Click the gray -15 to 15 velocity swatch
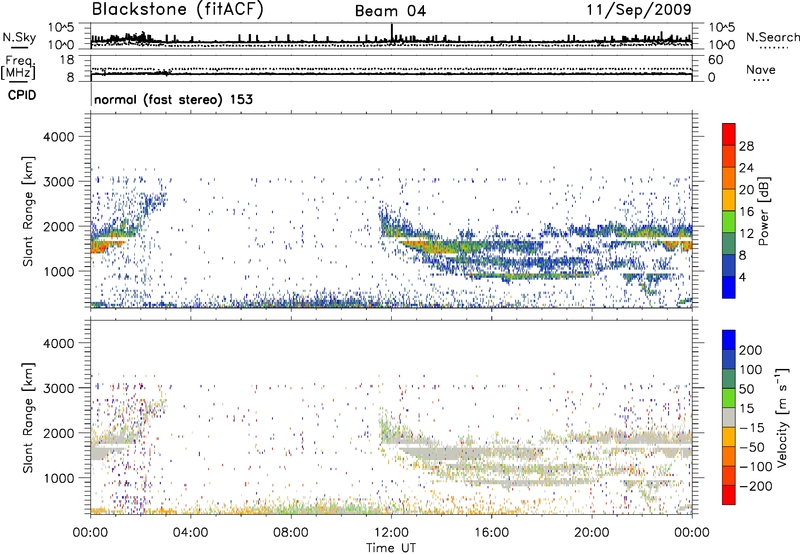Image resolution: width=800 pixels, height=554 pixels. [x=729, y=417]
